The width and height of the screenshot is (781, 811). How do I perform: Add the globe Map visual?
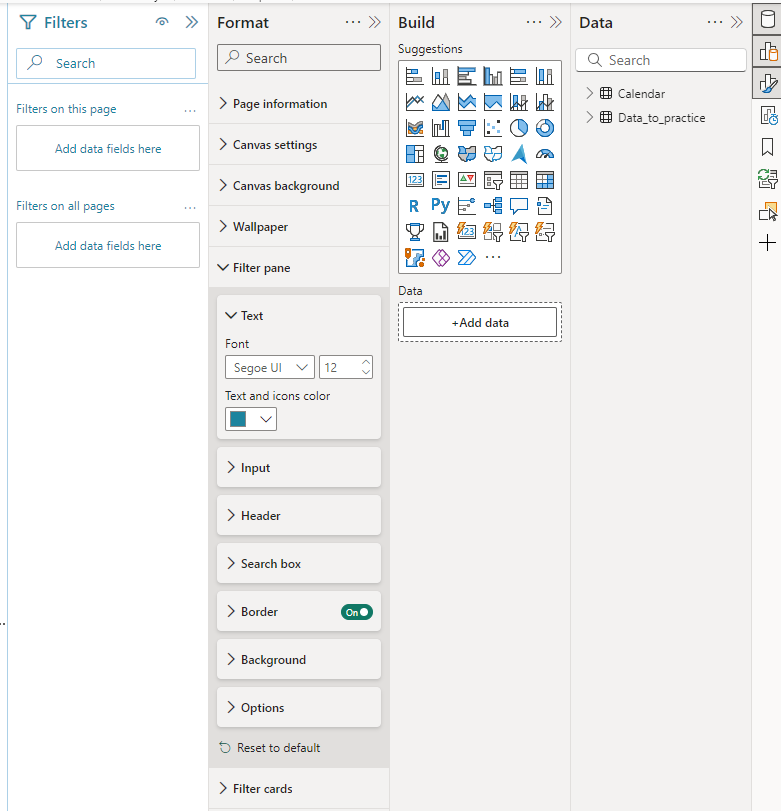441,154
